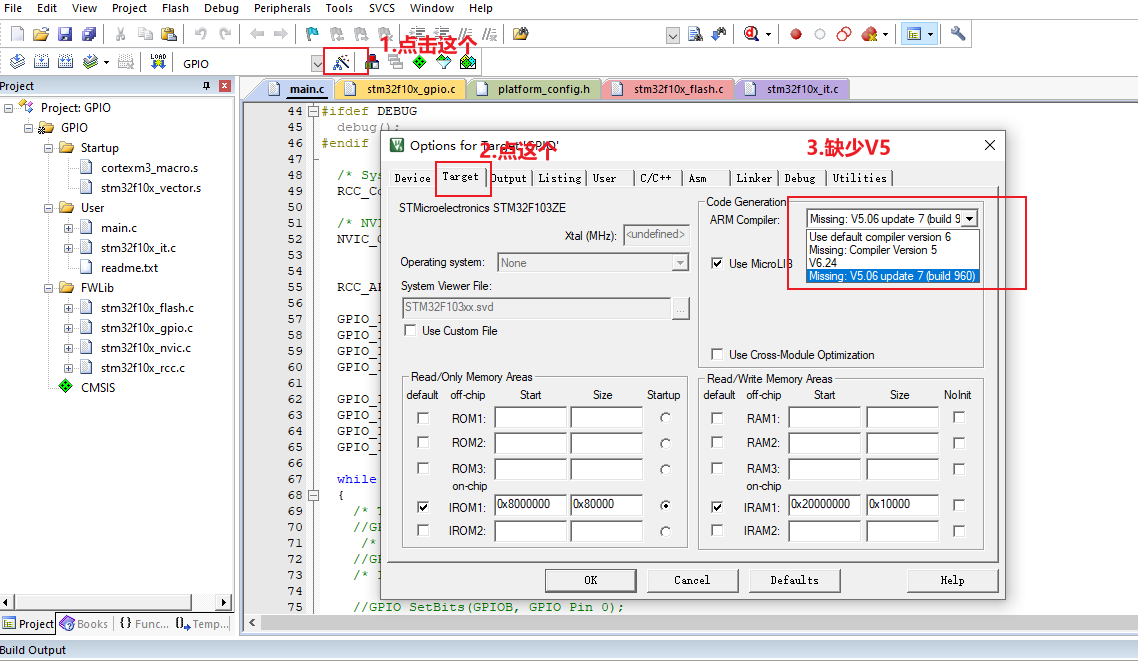Screen dimensions: 1138x661
Task: Select readme.txt in project tree
Action: (129, 268)
